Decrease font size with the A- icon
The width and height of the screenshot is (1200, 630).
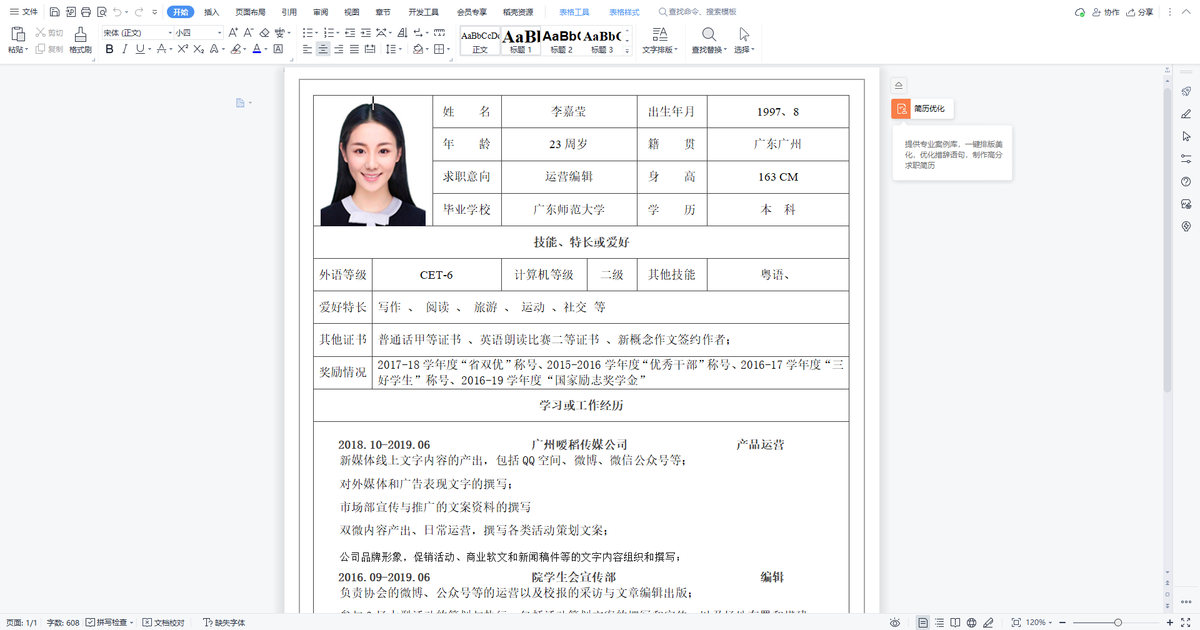click(249, 33)
